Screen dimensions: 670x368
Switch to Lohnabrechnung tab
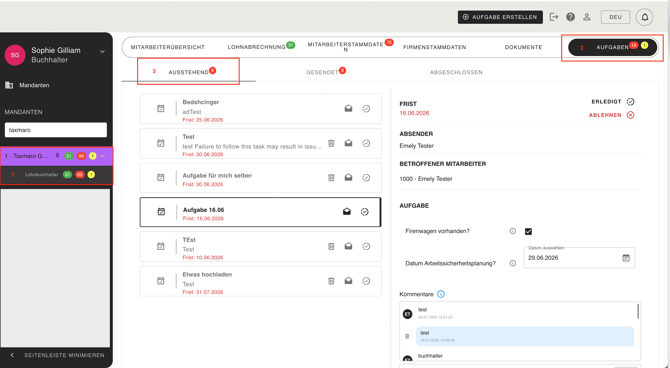point(256,47)
